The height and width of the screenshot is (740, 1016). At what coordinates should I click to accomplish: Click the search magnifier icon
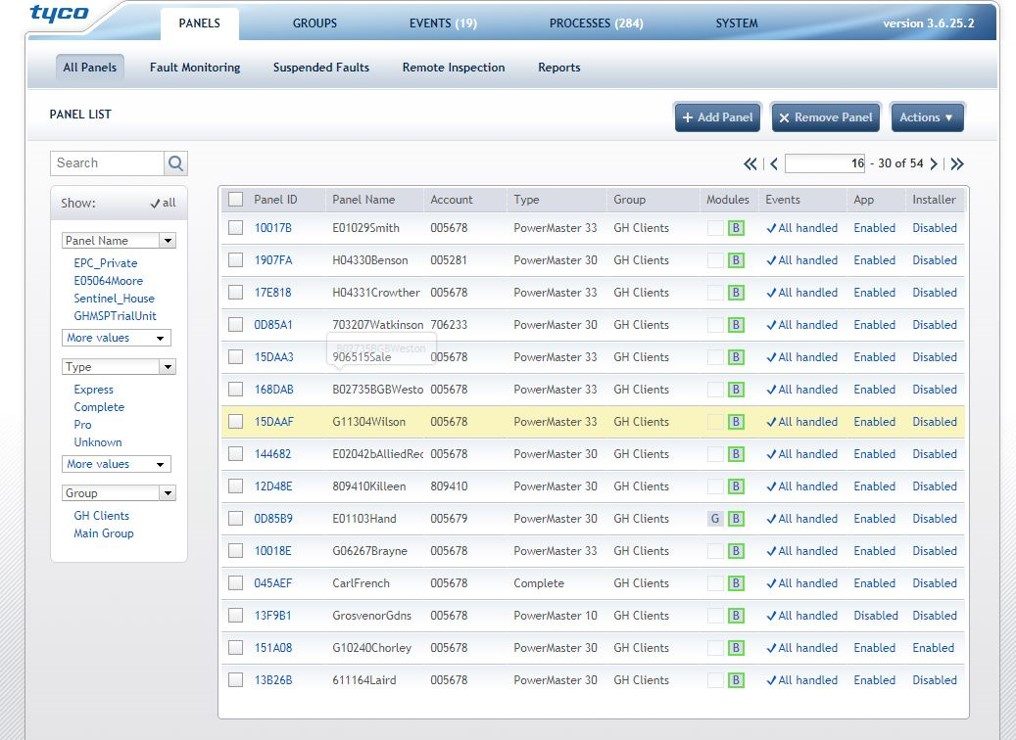175,163
